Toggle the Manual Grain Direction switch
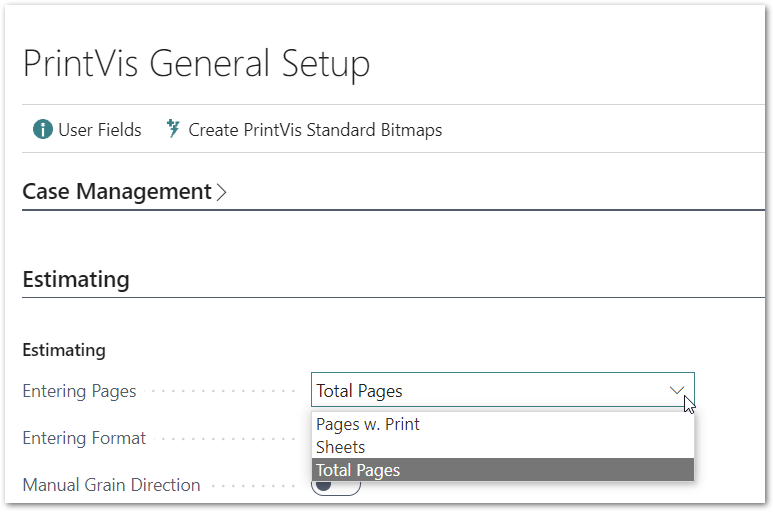Viewport: 774px width, 512px height. click(x=336, y=486)
